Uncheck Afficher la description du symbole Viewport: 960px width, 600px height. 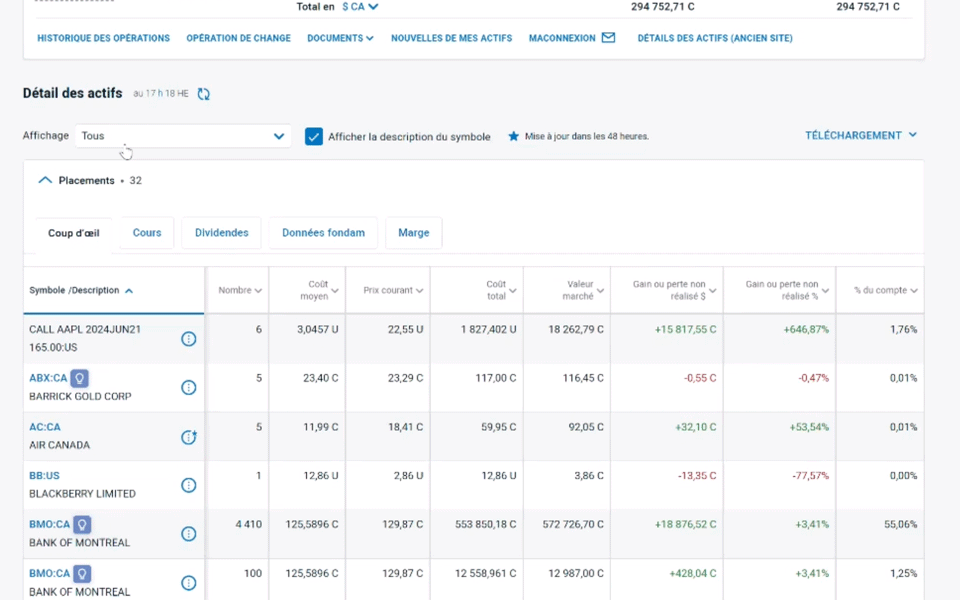[x=313, y=137]
